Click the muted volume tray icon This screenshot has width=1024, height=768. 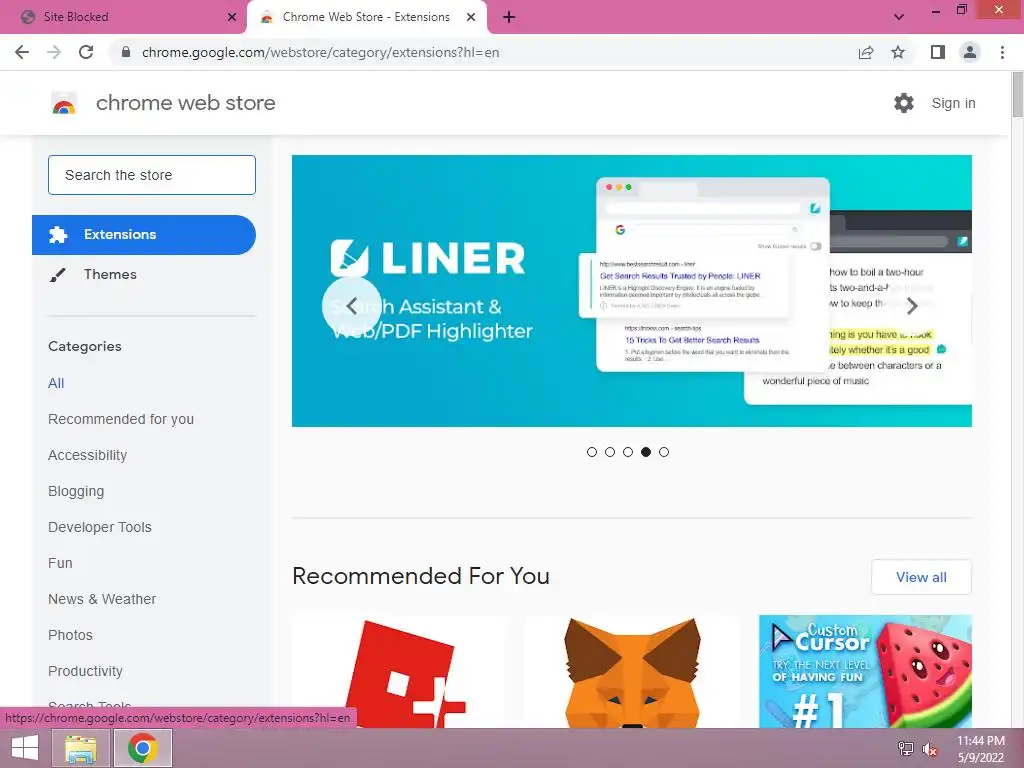(x=930, y=749)
